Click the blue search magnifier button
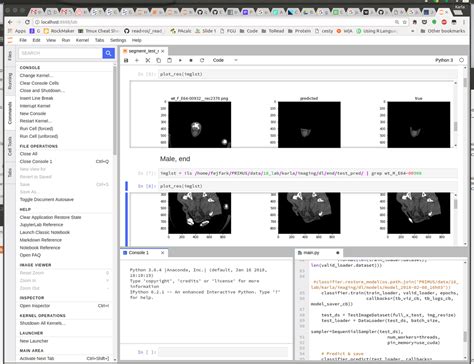This screenshot has height=364, width=474. [108, 53]
